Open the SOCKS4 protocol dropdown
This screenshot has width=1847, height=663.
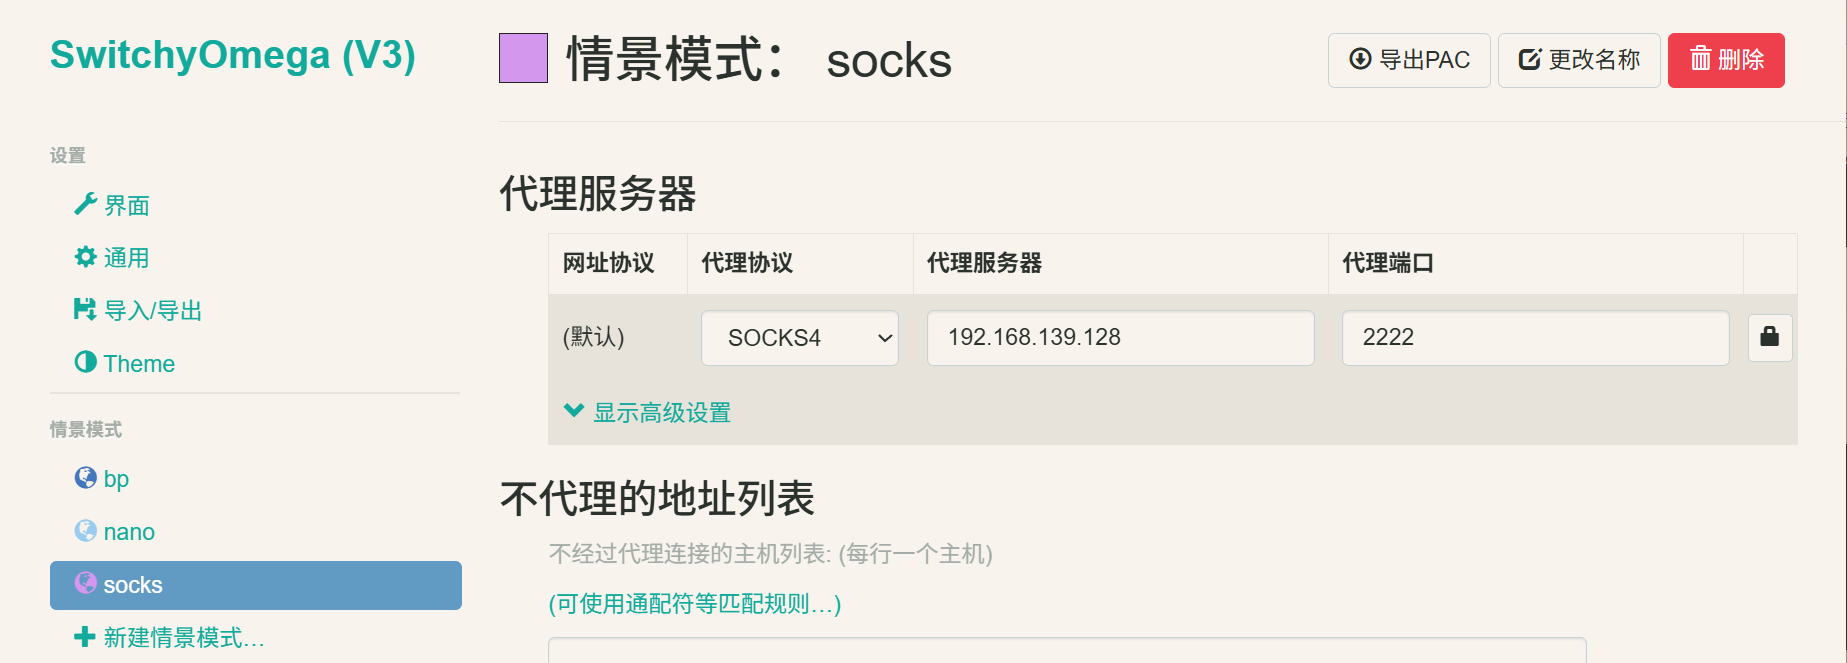[799, 338]
